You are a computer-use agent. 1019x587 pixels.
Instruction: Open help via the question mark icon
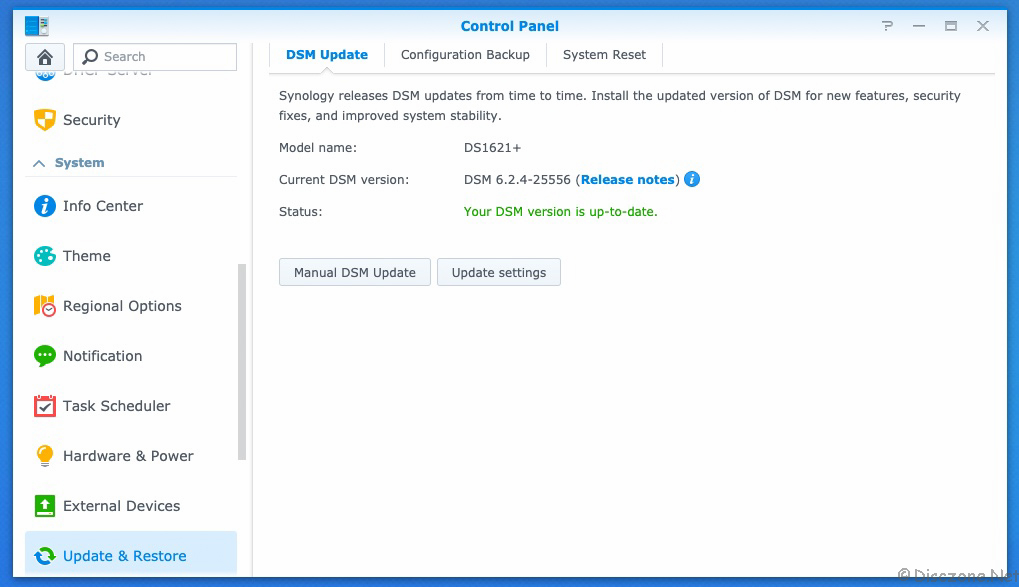click(887, 26)
